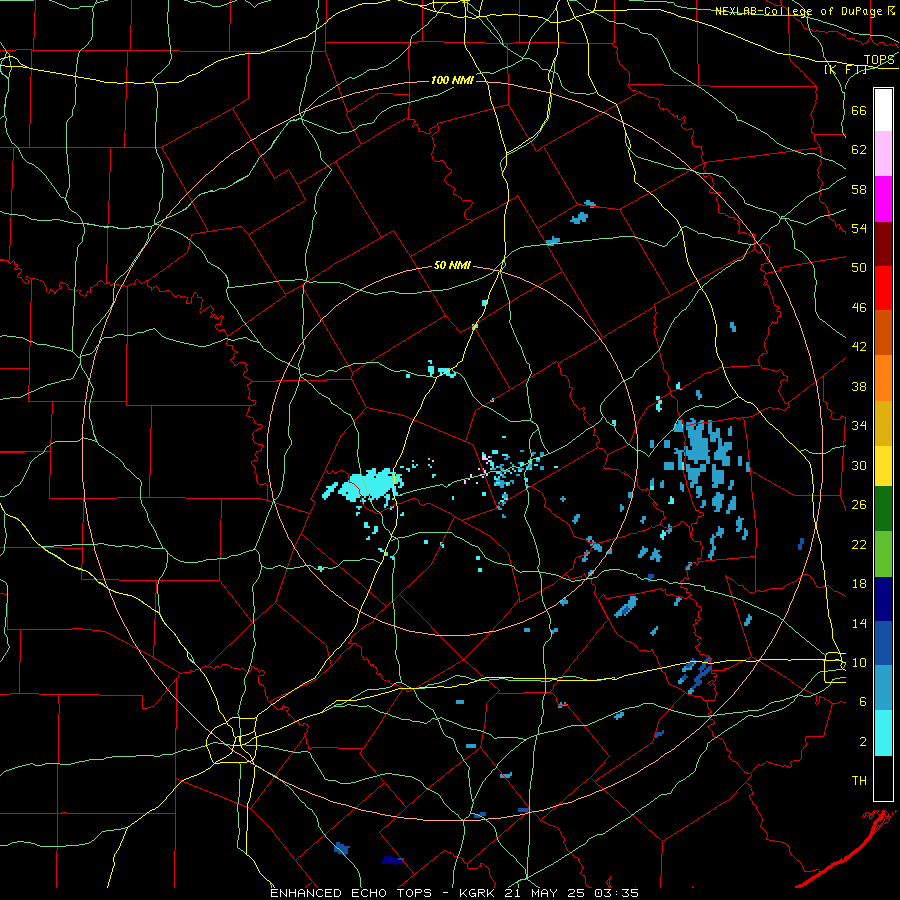Click the '18' scale value
Viewport: 900px width, 900px height.
tap(859, 584)
